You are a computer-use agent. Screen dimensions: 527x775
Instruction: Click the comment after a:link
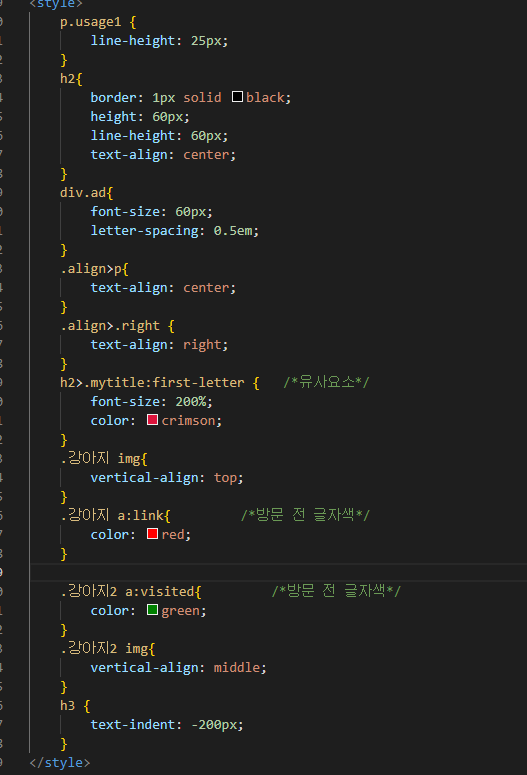[x=306, y=515]
